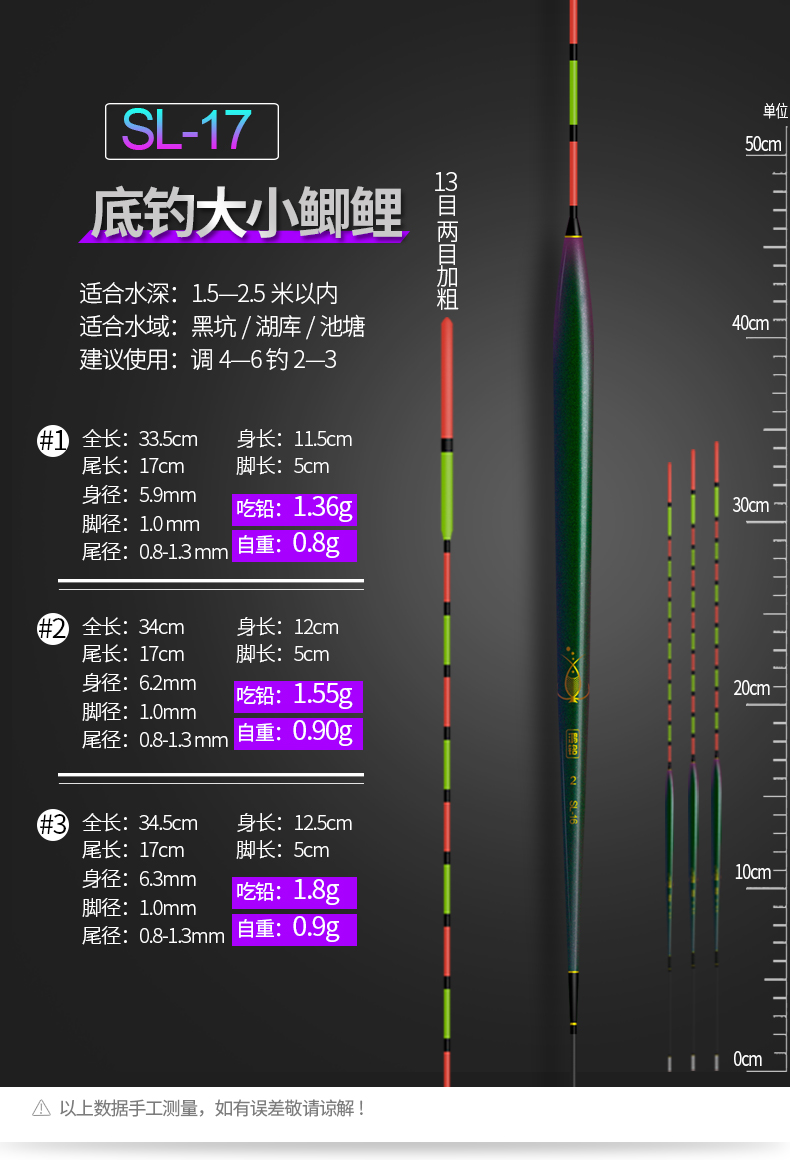Image resolution: width=790 pixels, height=1172 pixels.
Task: Click the 10cm ruler mark
Action: coord(753,872)
